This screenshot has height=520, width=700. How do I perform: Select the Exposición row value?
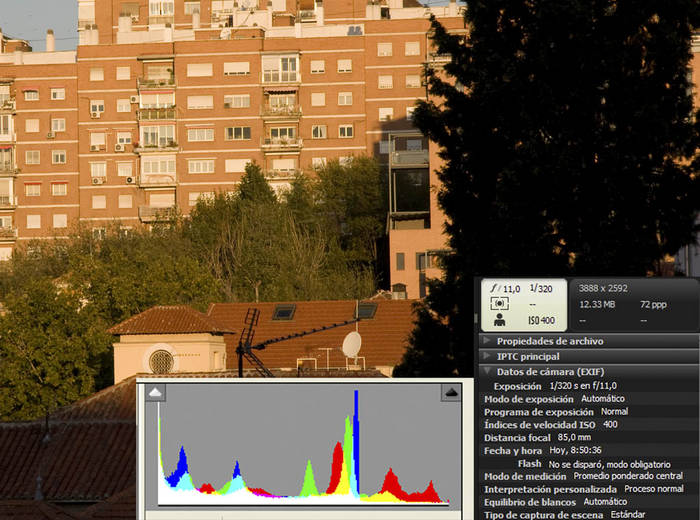583,386
